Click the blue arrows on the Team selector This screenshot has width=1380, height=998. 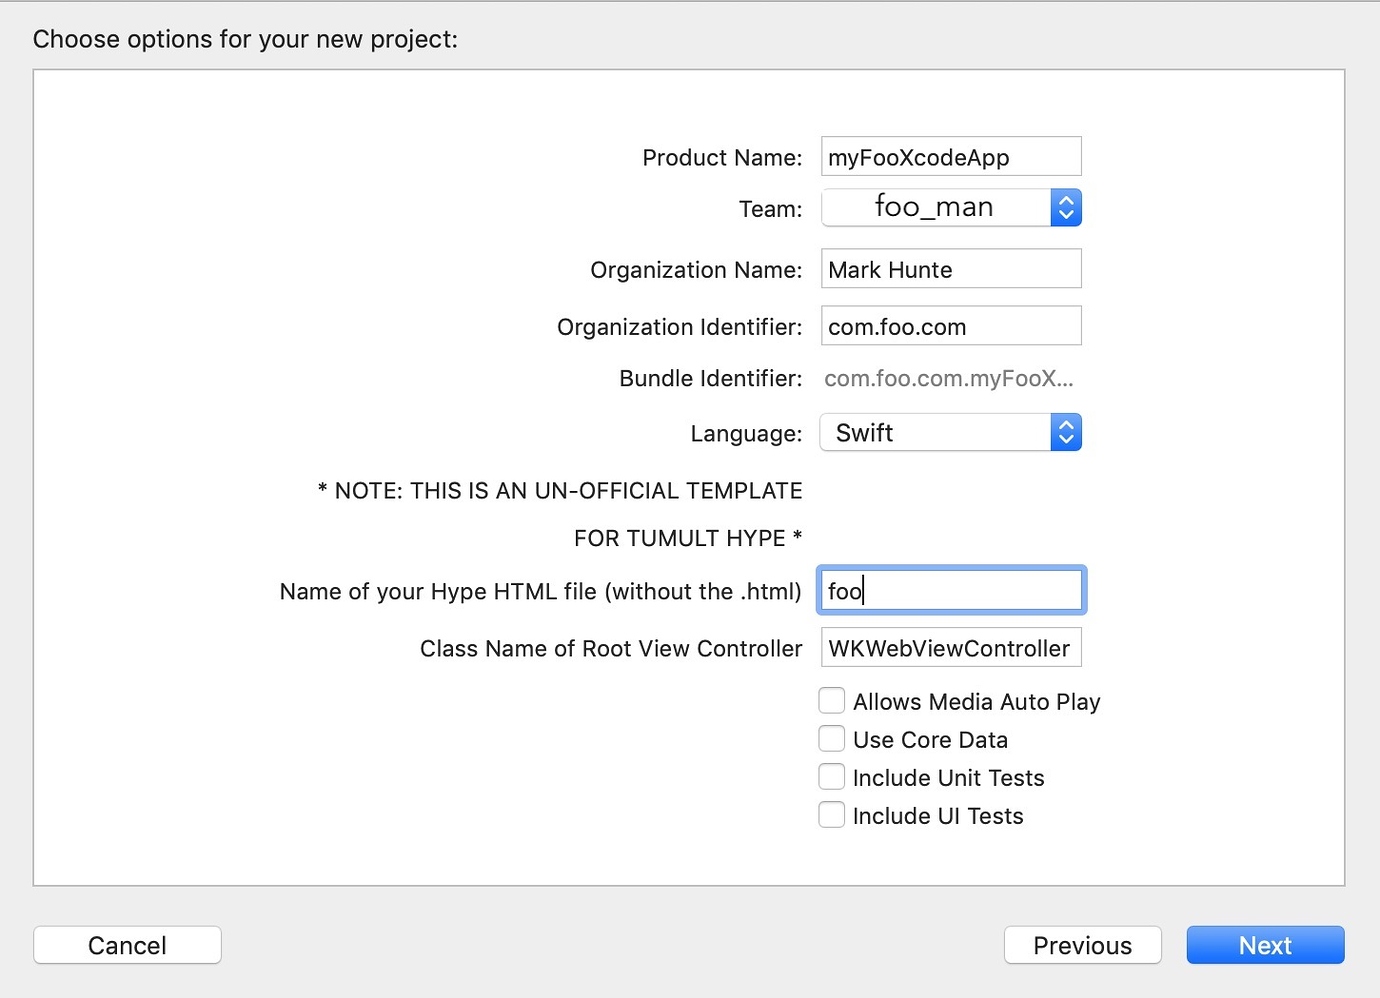(x=1066, y=208)
